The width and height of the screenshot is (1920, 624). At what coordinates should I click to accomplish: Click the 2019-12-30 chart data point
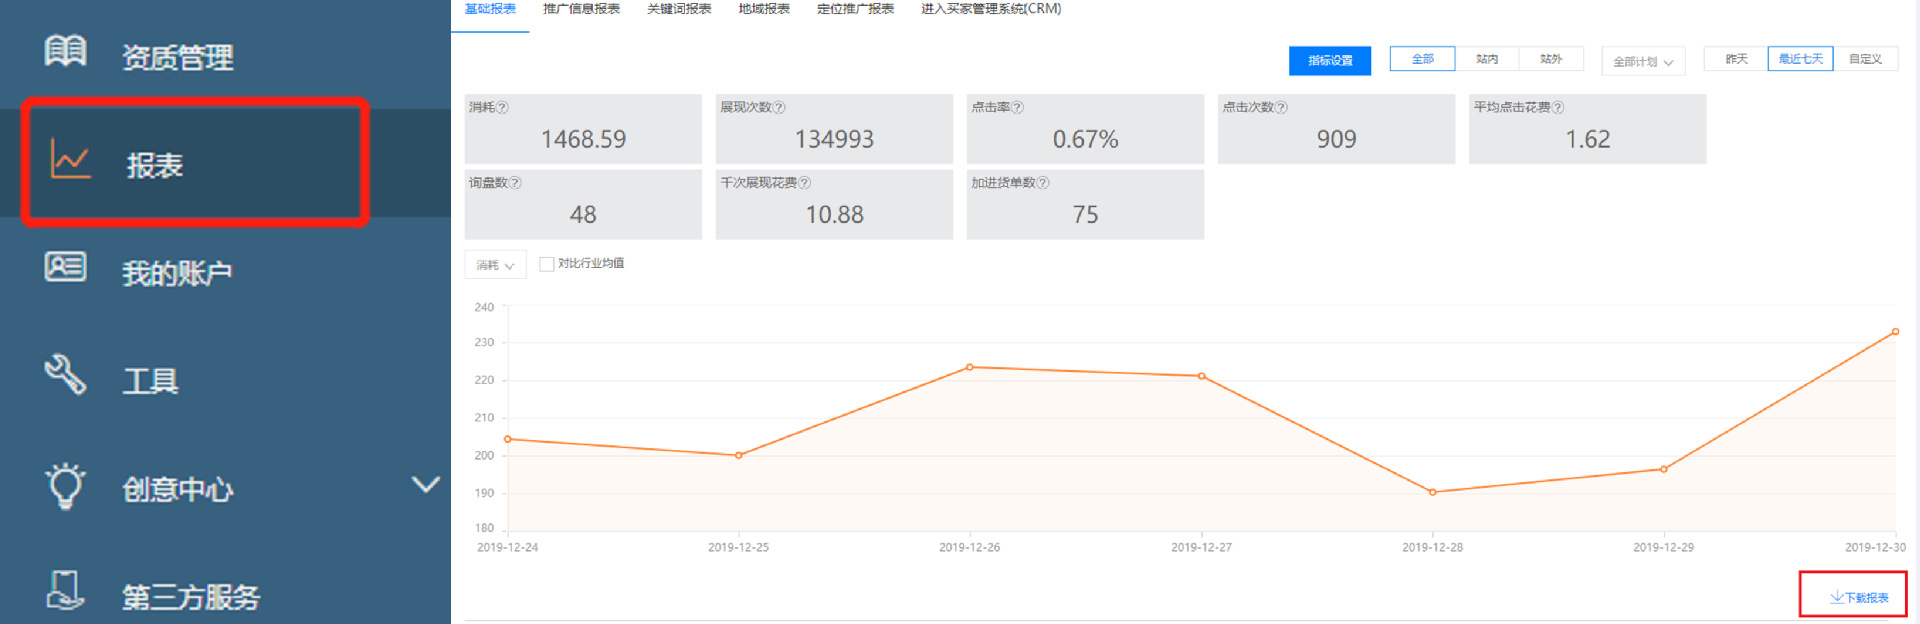[1895, 332]
